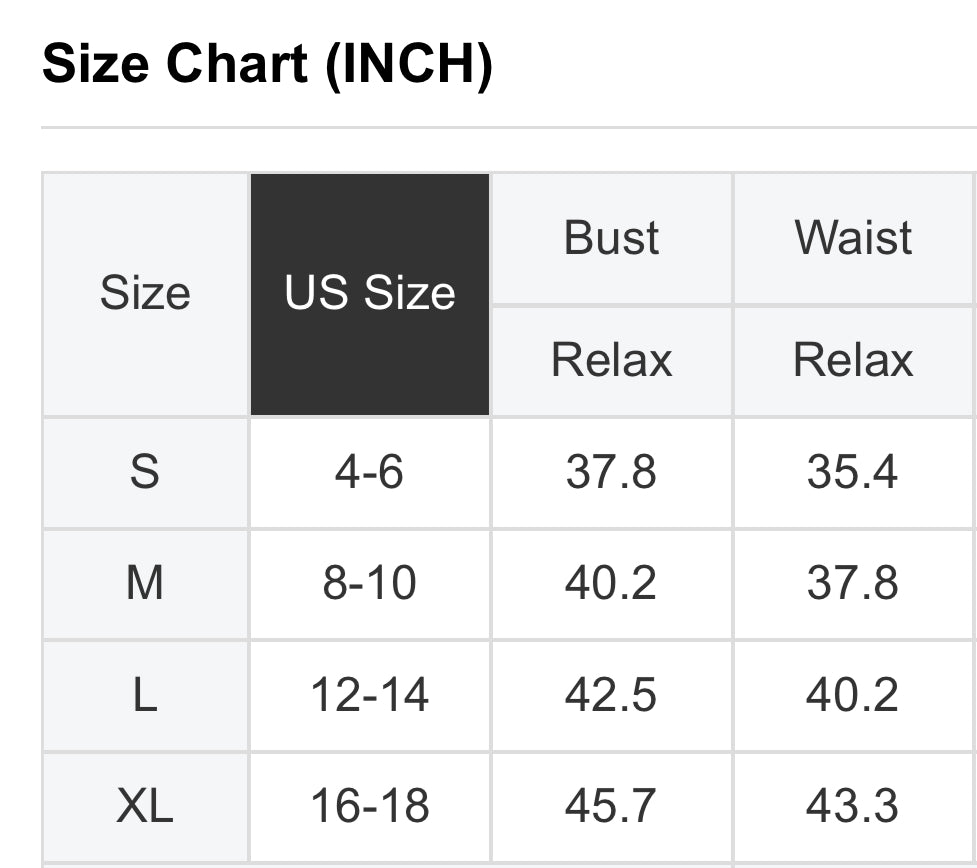The width and height of the screenshot is (977, 868).
Task: Select the Relax subheader under Bust
Action: point(611,360)
